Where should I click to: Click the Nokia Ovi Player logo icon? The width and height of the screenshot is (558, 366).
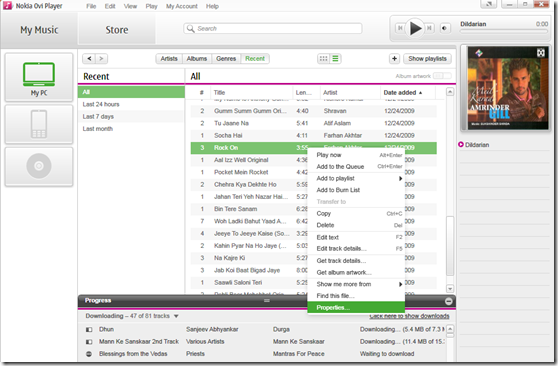point(7,5)
